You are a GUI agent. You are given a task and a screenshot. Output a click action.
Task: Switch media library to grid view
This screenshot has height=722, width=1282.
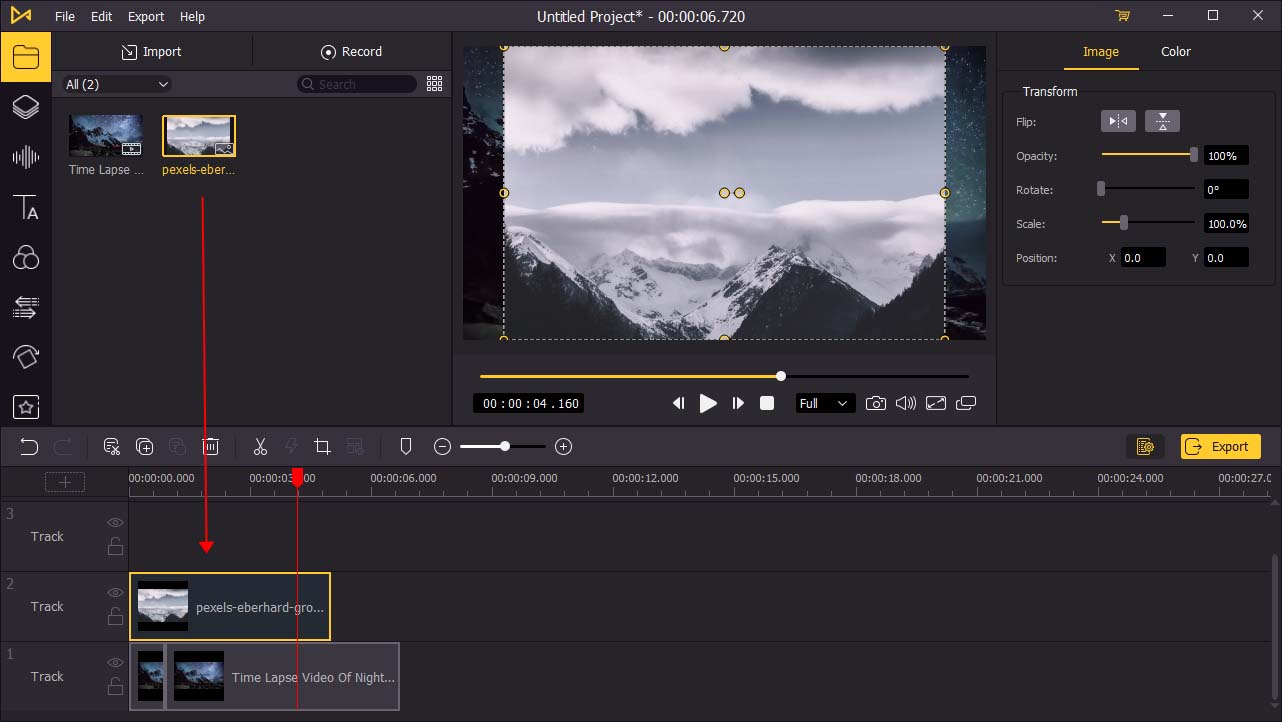(434, 84)
